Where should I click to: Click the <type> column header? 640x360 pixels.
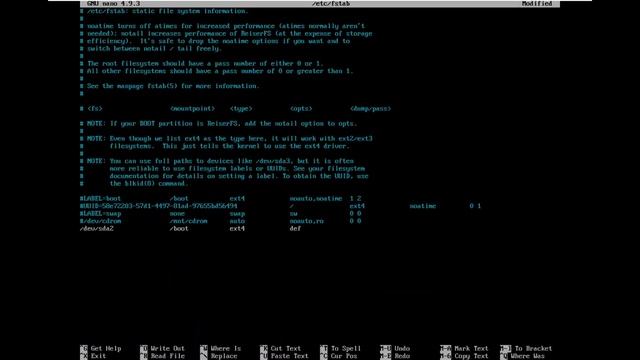pos(241,109)
